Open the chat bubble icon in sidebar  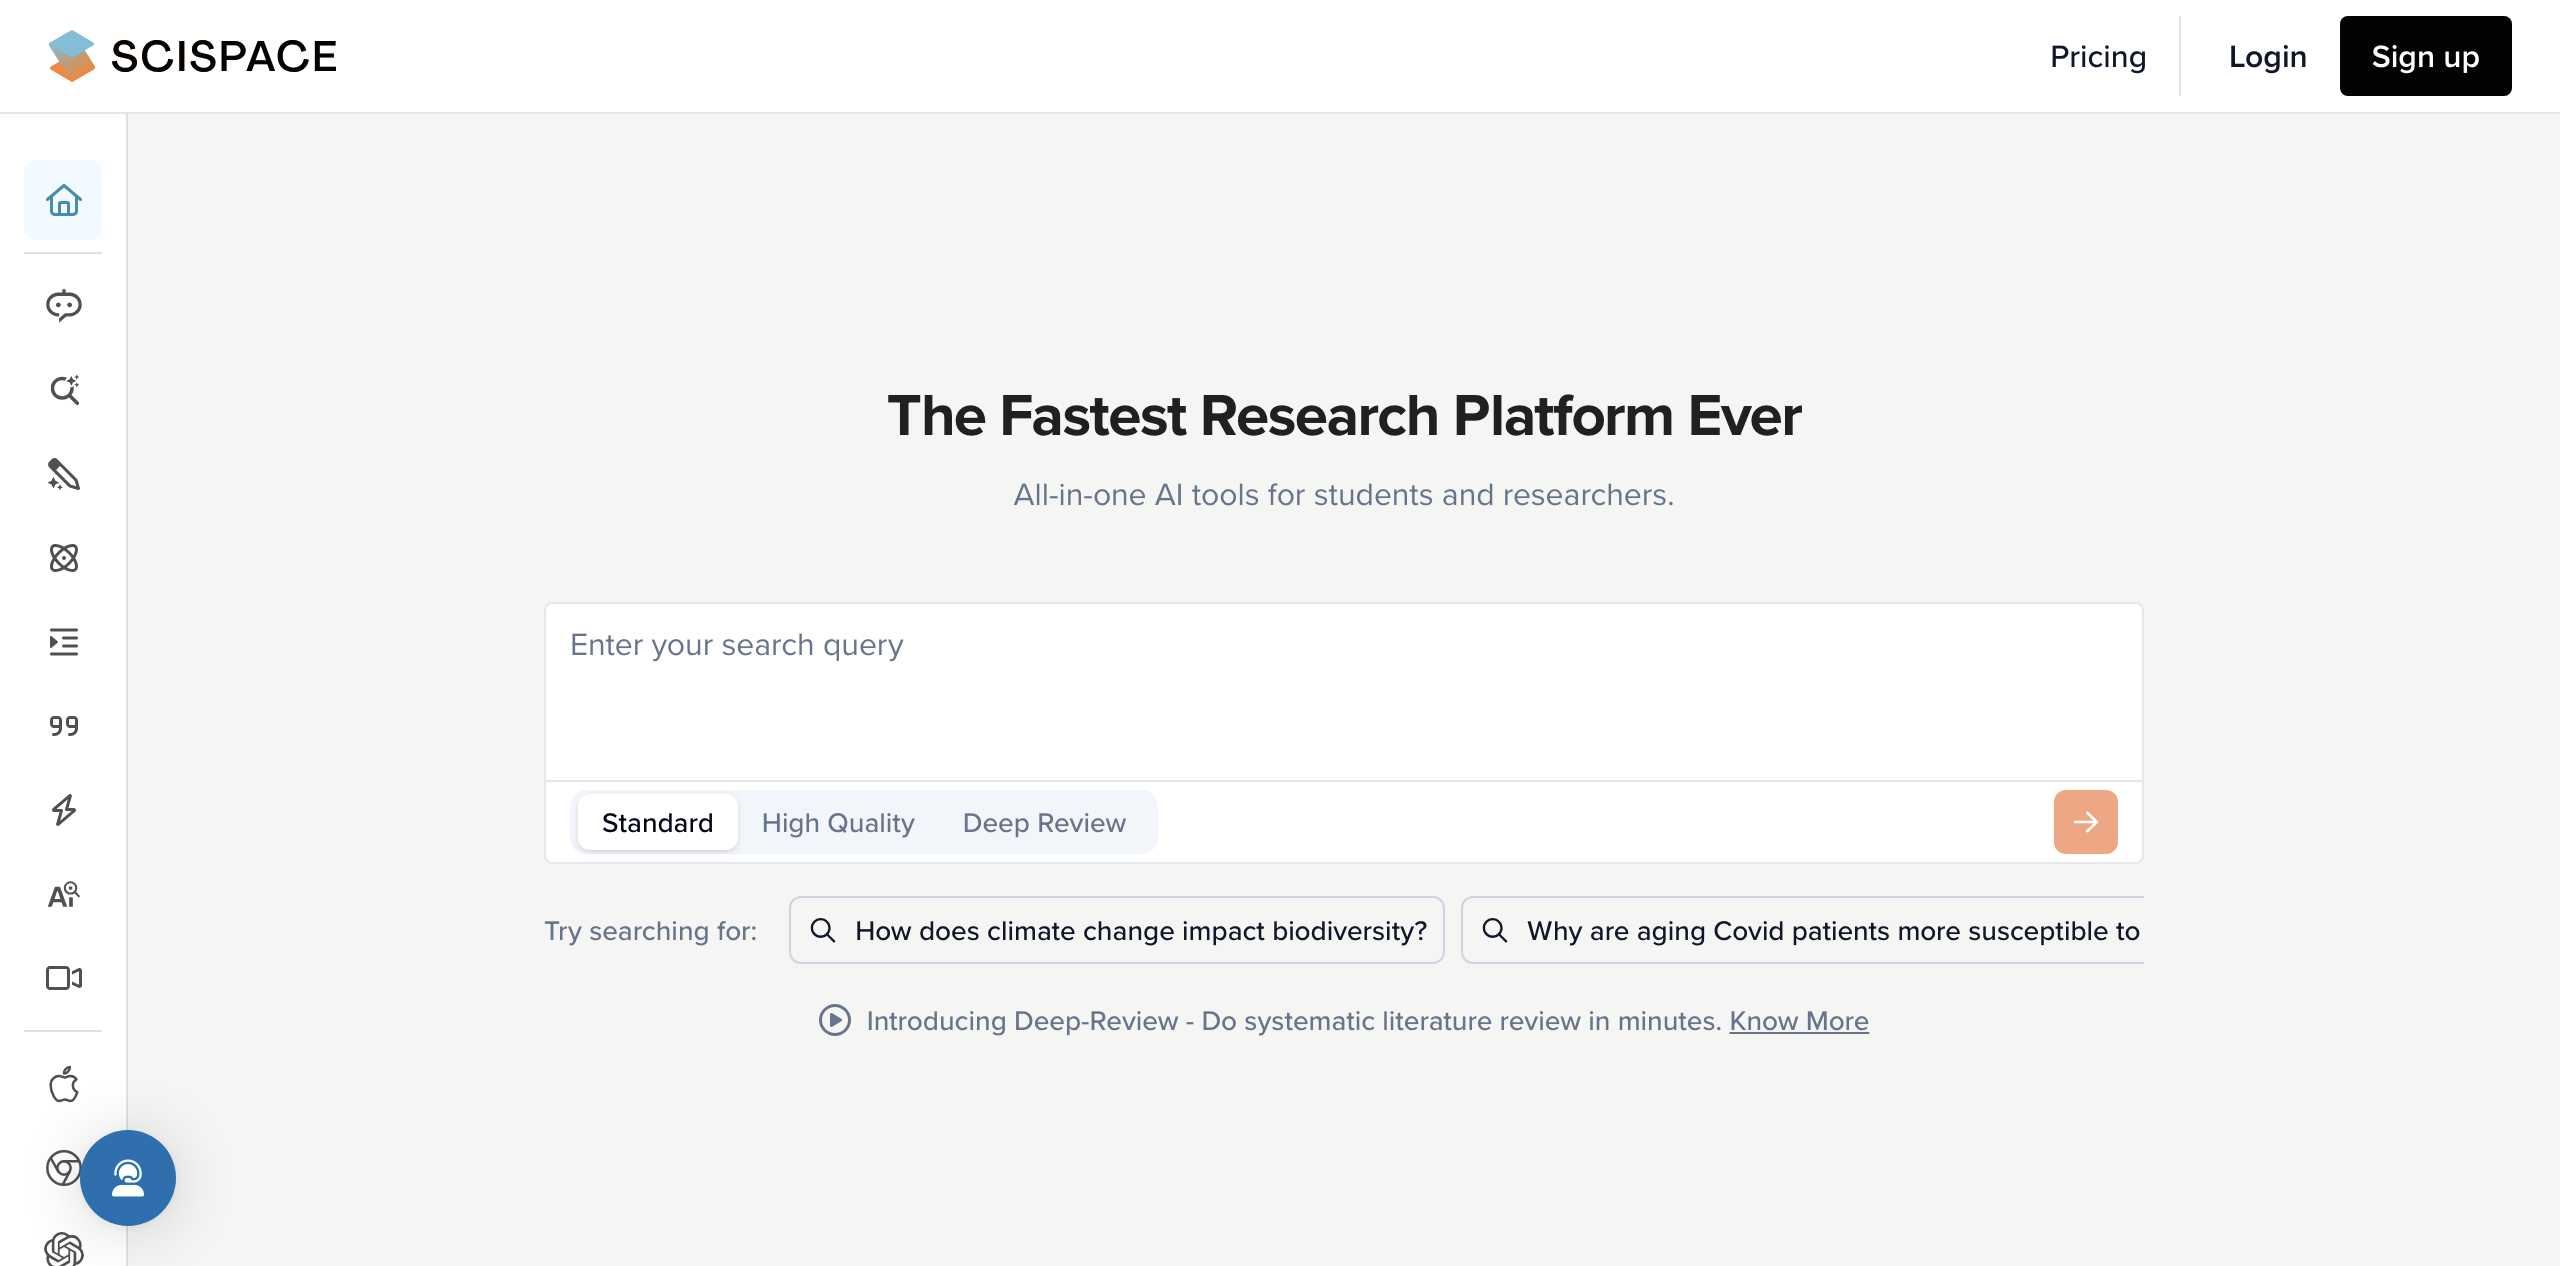tap(63, 305)
